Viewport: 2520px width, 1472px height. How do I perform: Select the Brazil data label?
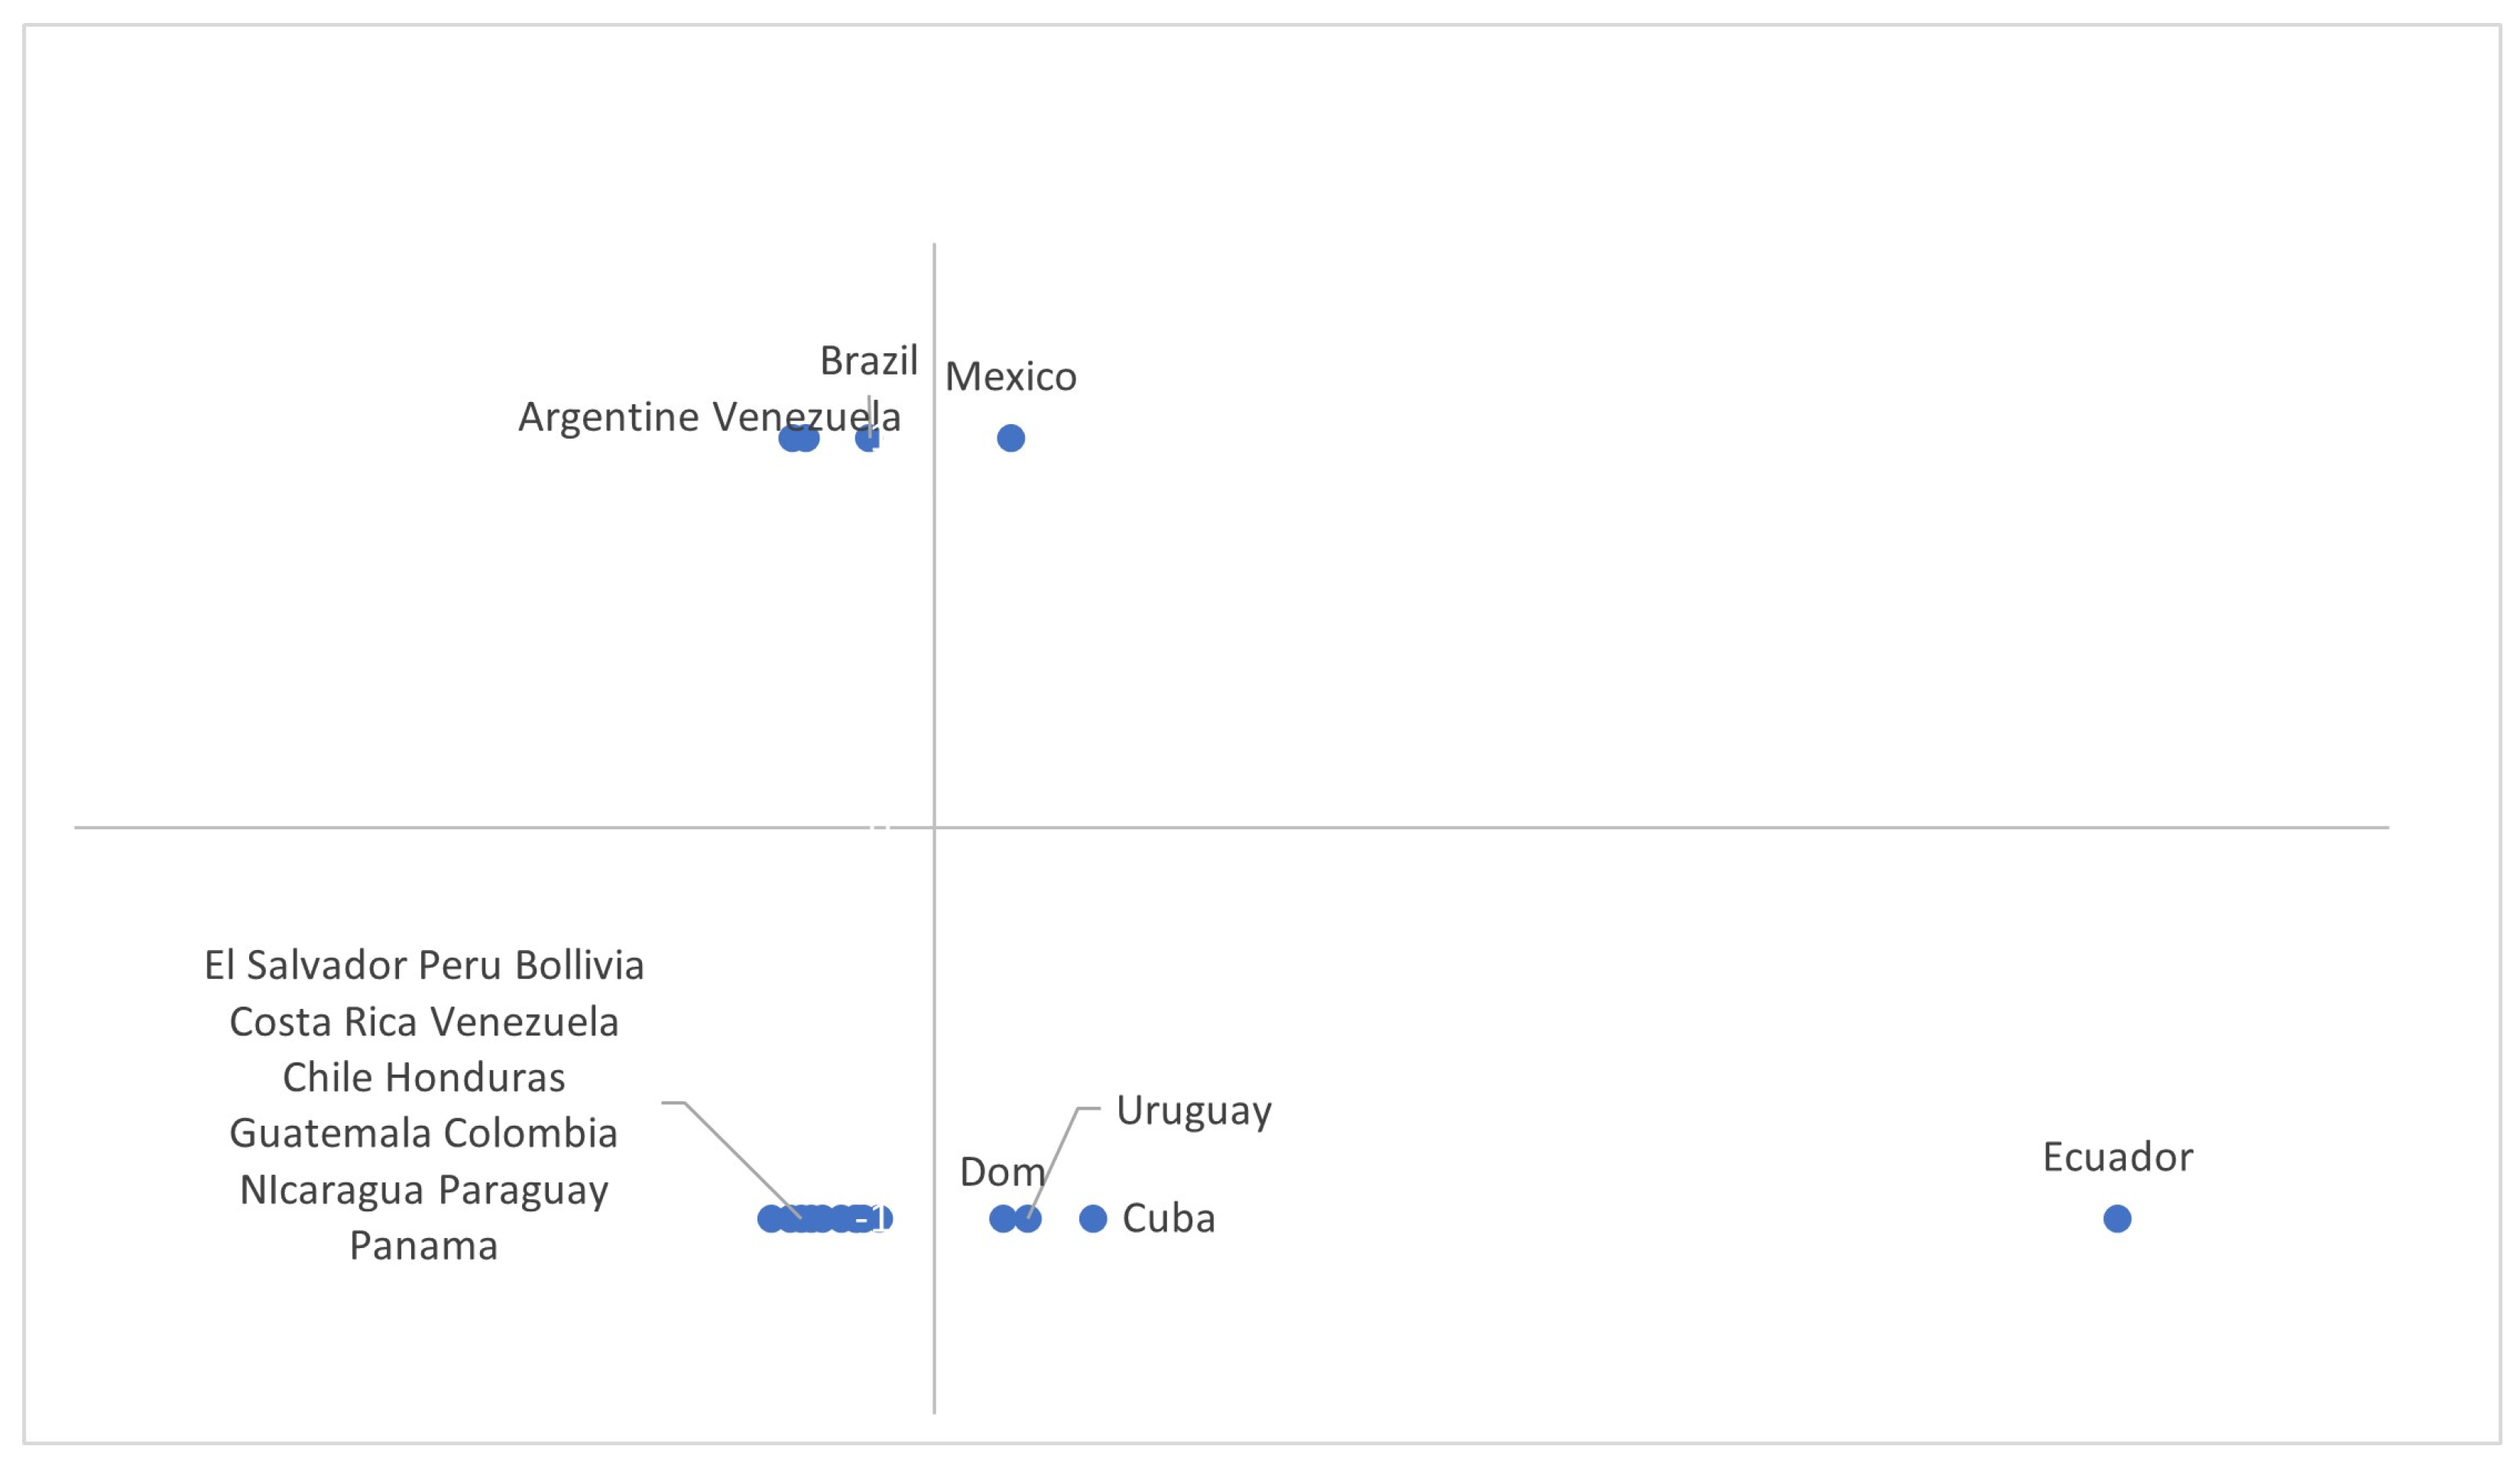[x=868, y=361]
